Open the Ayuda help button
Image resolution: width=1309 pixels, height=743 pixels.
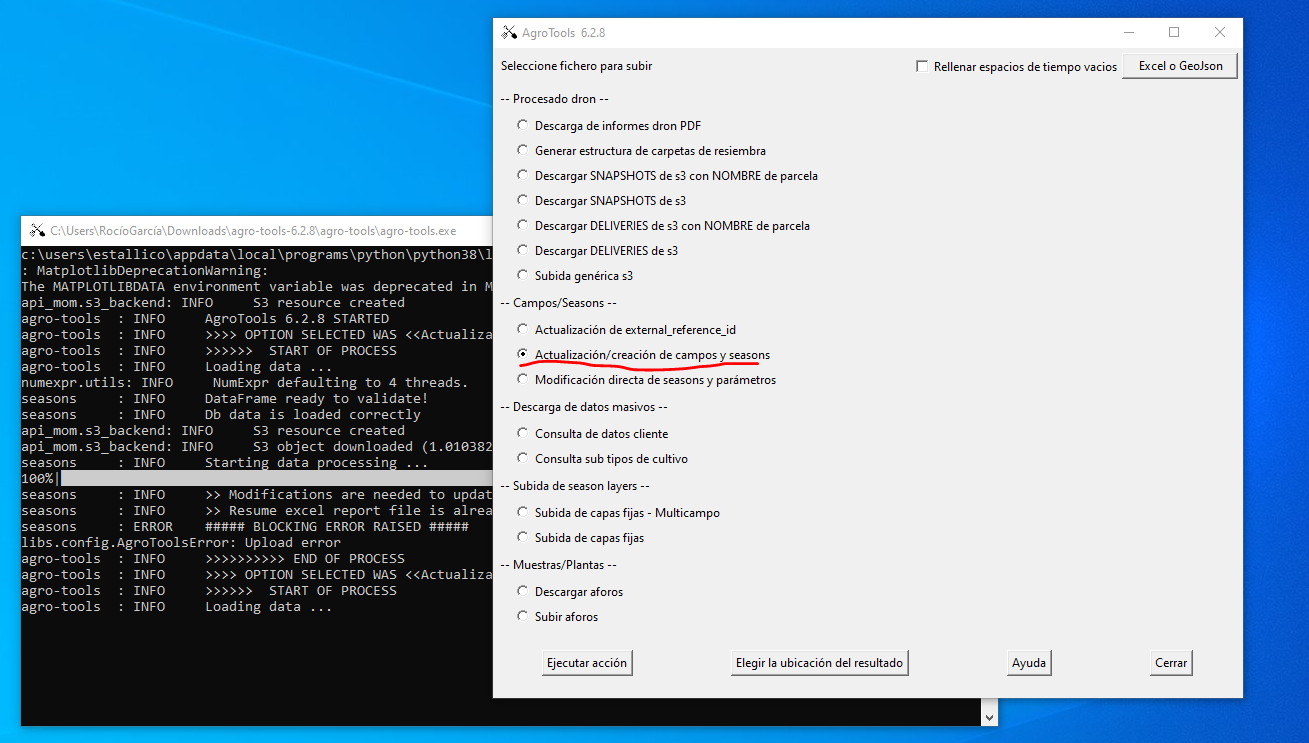point(1029,663)
